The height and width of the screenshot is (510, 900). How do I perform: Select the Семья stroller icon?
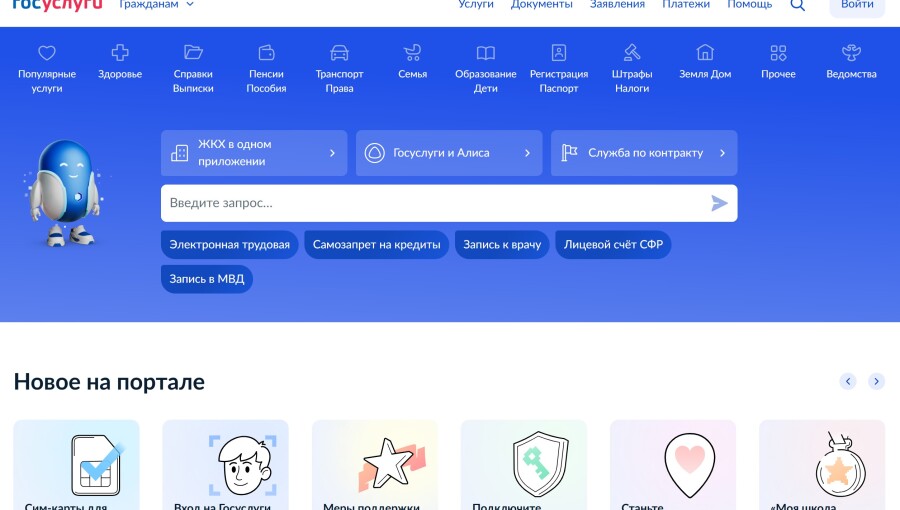412,53
